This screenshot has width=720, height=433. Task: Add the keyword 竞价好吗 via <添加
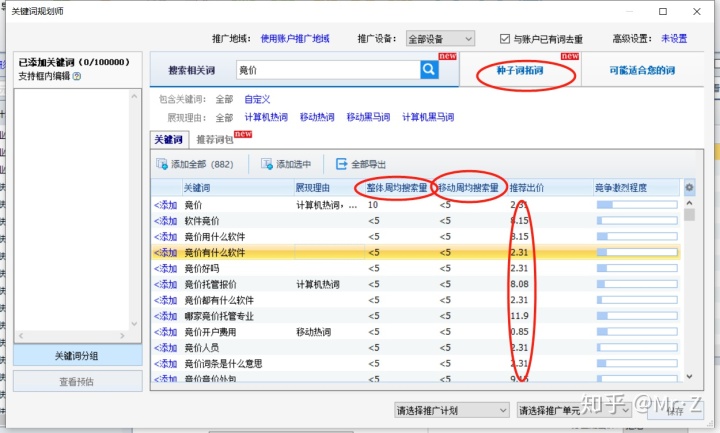(x=165, y=268)
